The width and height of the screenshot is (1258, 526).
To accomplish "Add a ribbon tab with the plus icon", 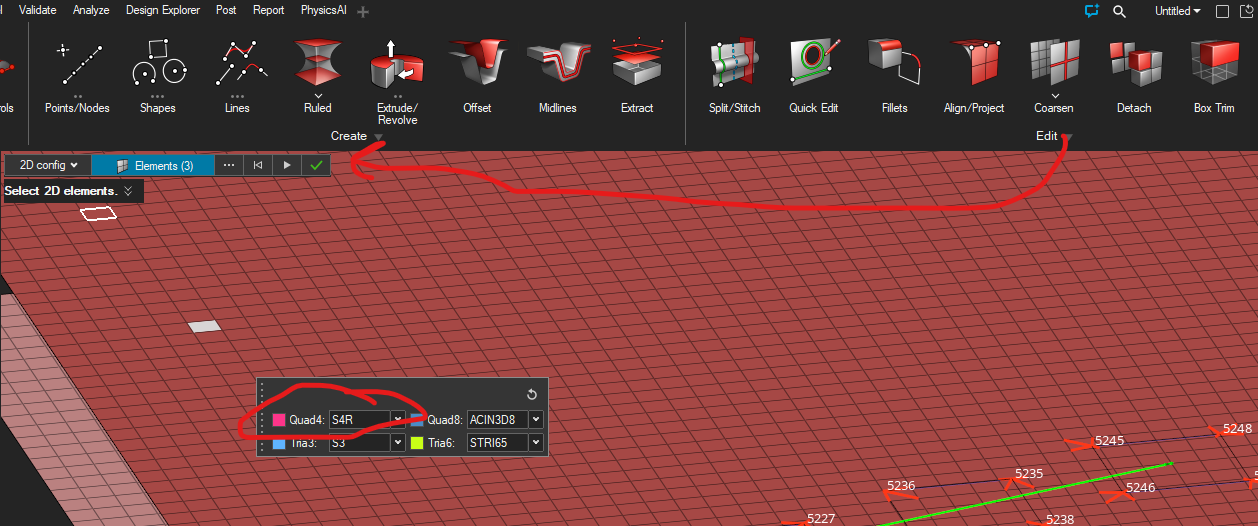I will 362,11.
